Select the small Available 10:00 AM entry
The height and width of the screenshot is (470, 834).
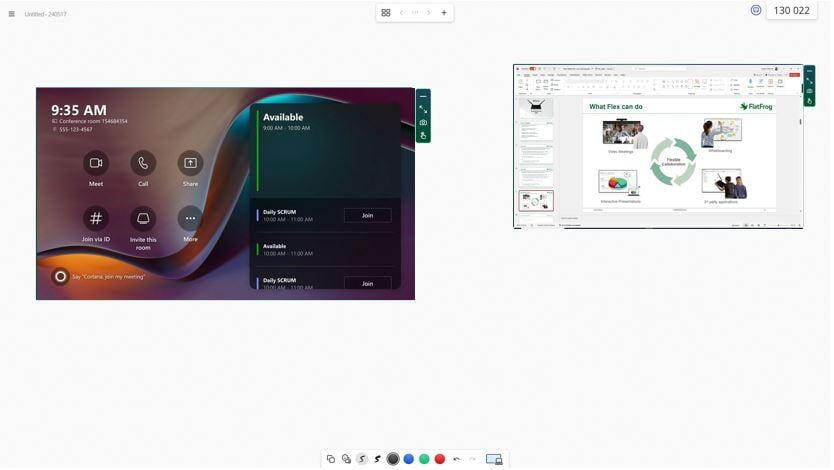pyautogui.click(x=325, y=250)
